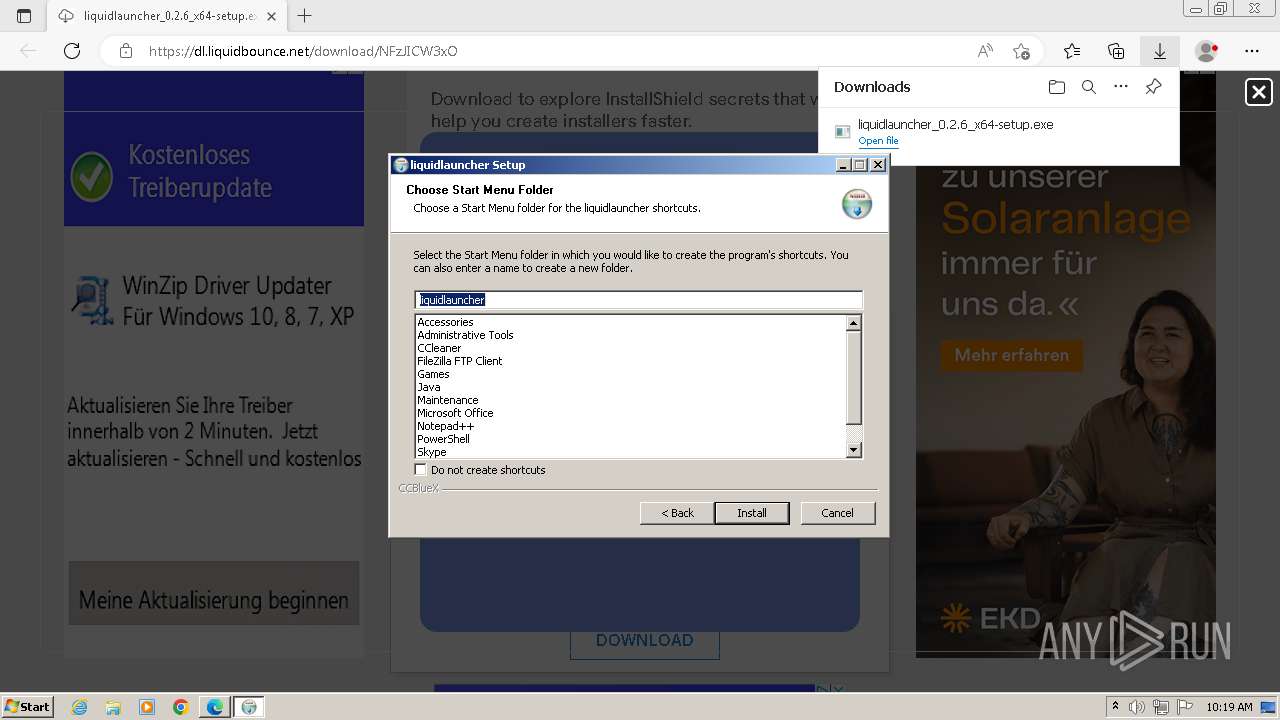
Task: Click the browser Downloads toolbar icon
Action: [1159, 51]
